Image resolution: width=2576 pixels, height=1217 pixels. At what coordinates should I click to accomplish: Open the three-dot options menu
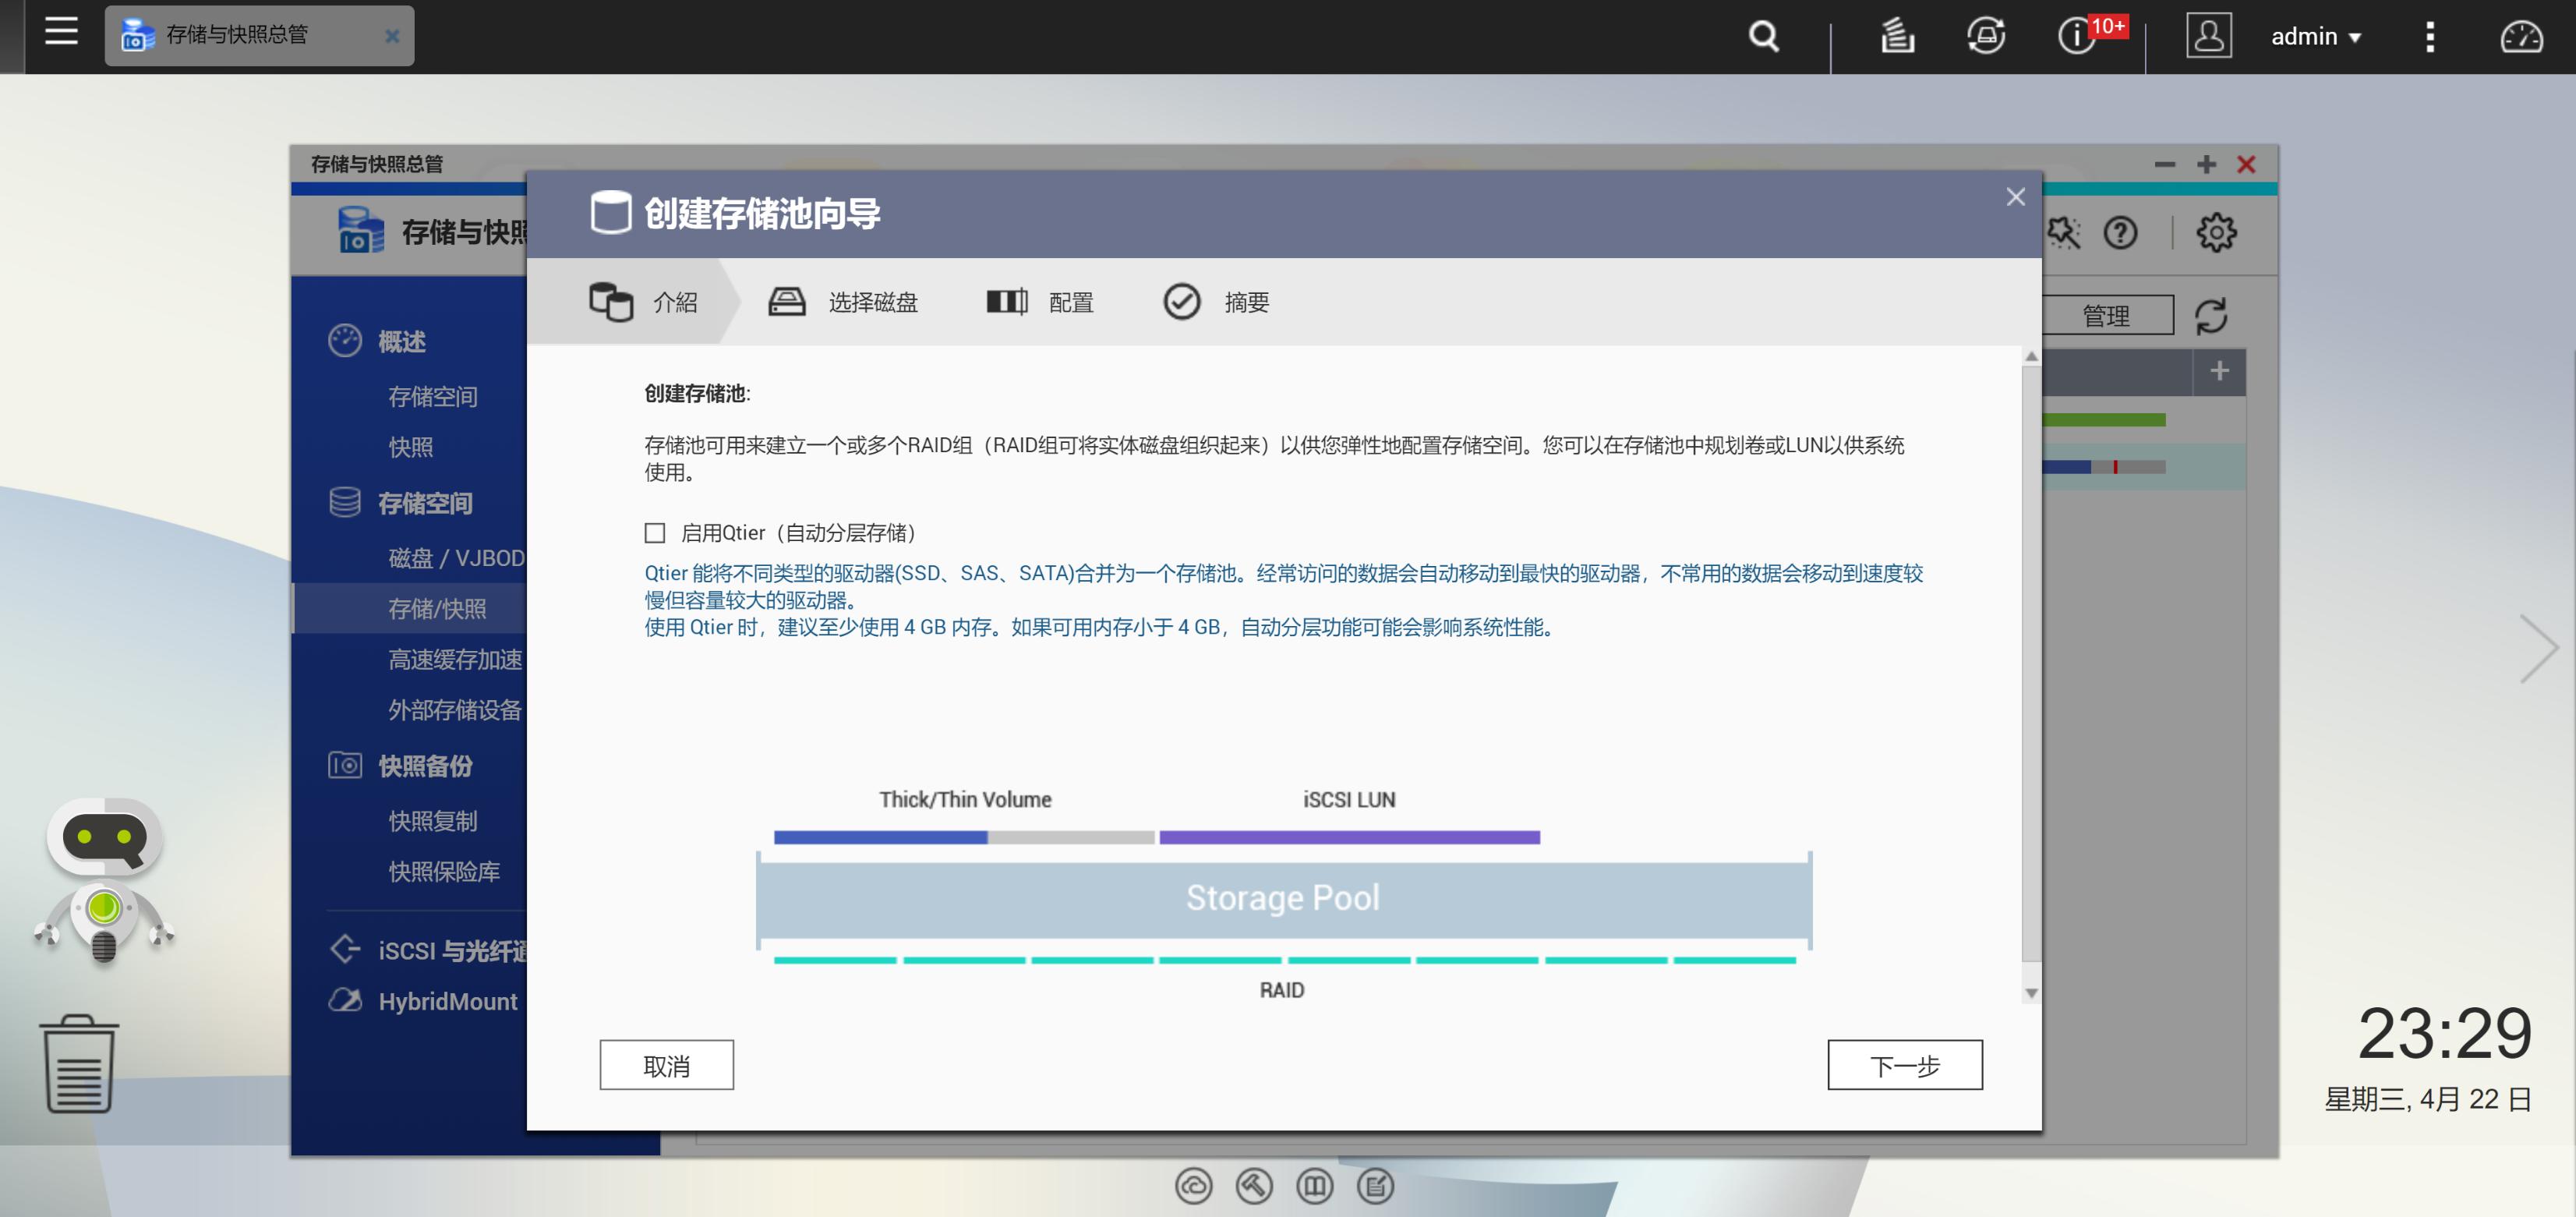click(x=2430, y=36)
